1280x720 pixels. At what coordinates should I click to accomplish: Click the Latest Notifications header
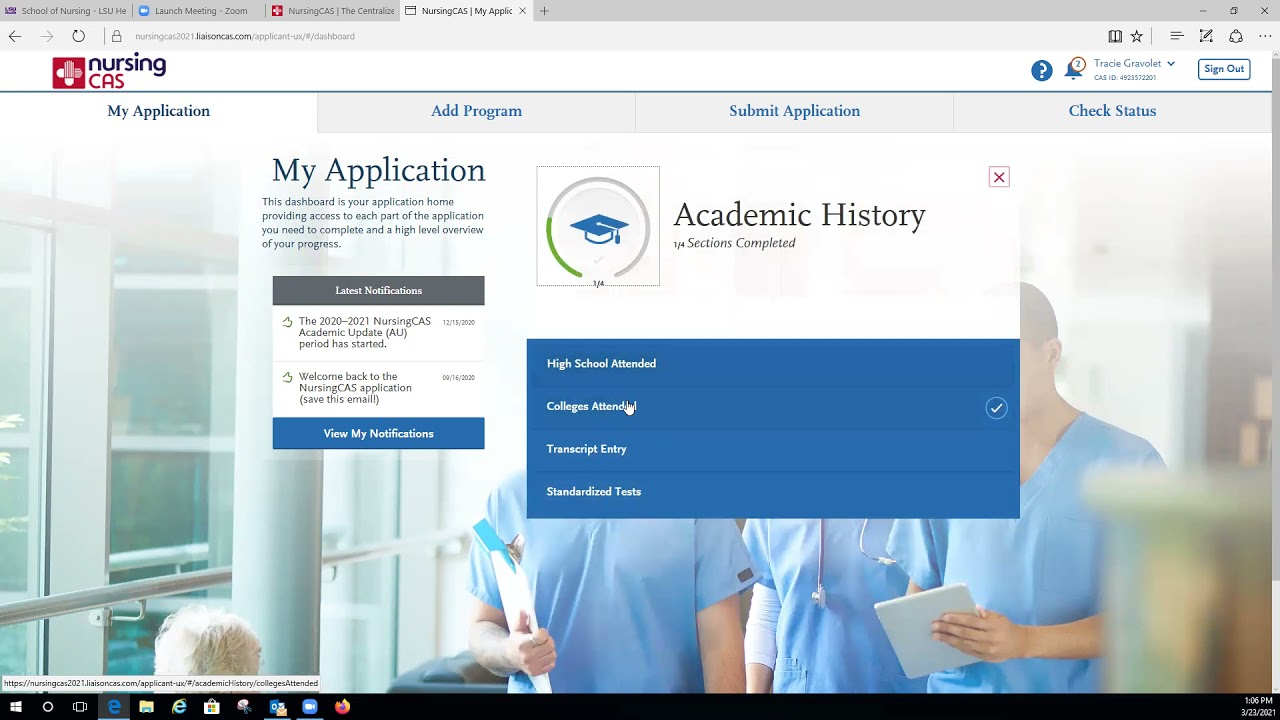coord(378,291)
